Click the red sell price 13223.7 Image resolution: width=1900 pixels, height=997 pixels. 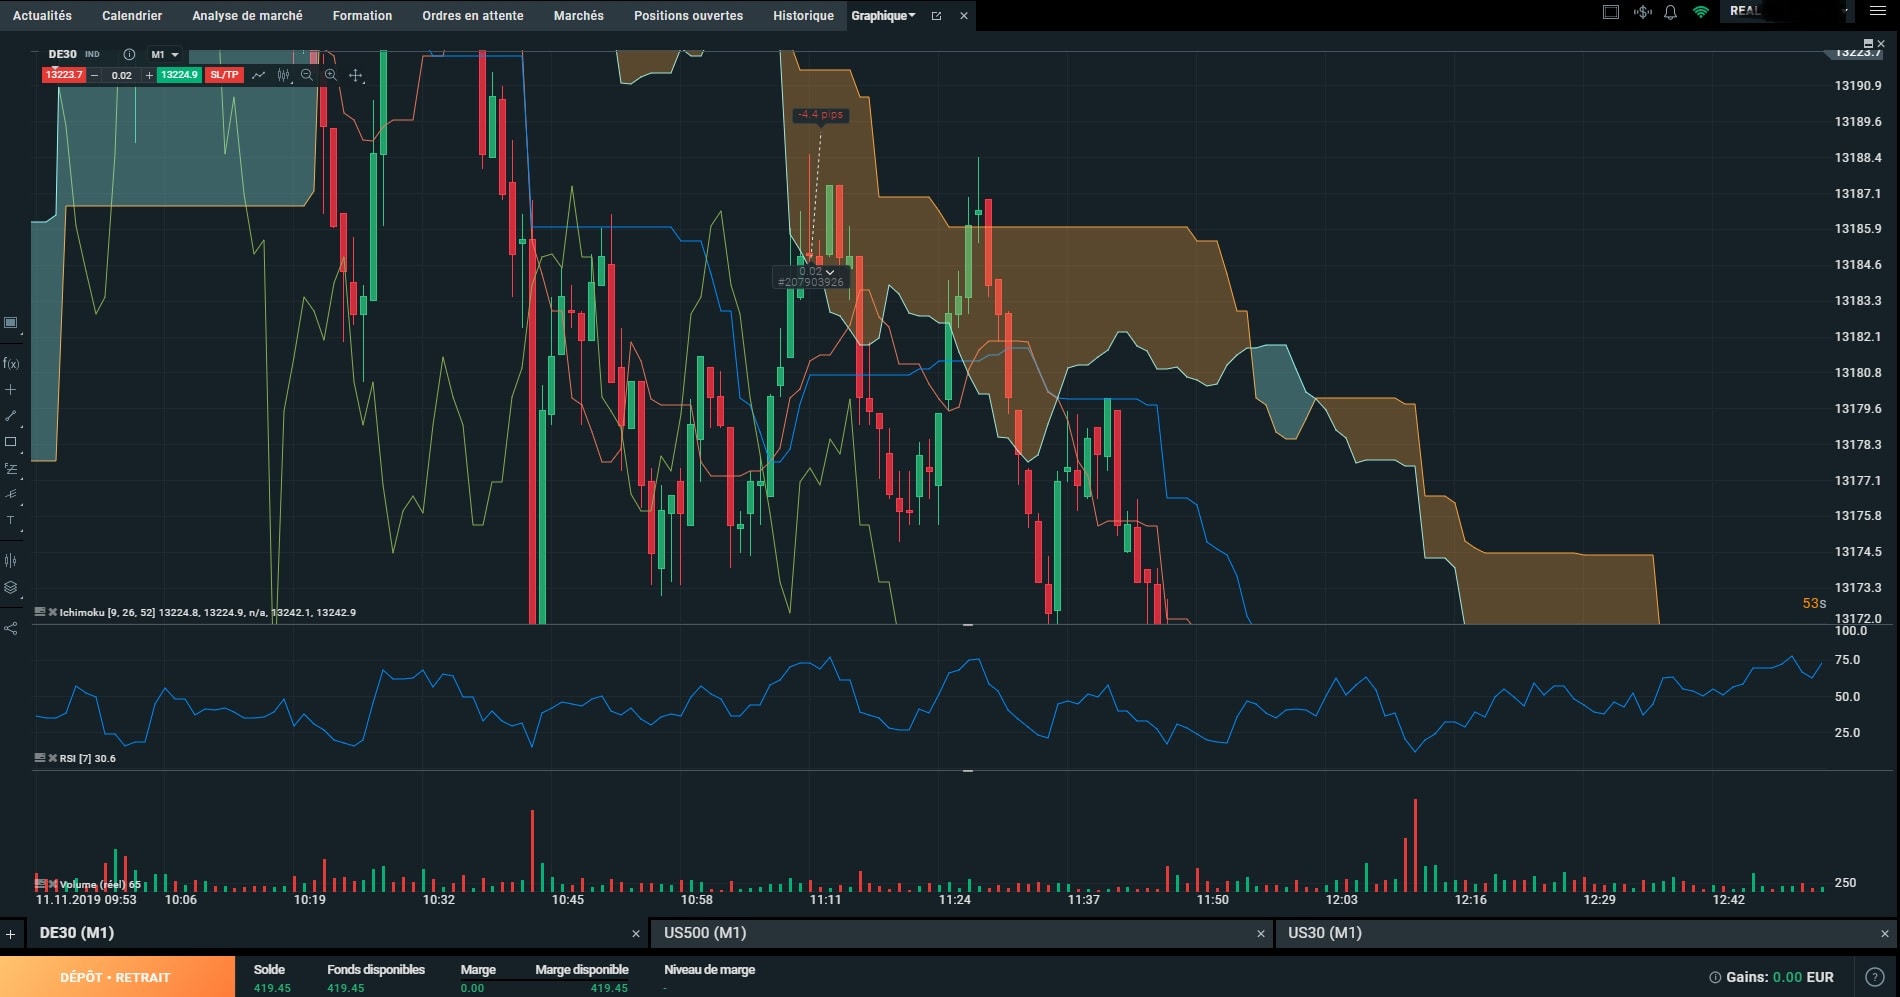pos(64,75)
